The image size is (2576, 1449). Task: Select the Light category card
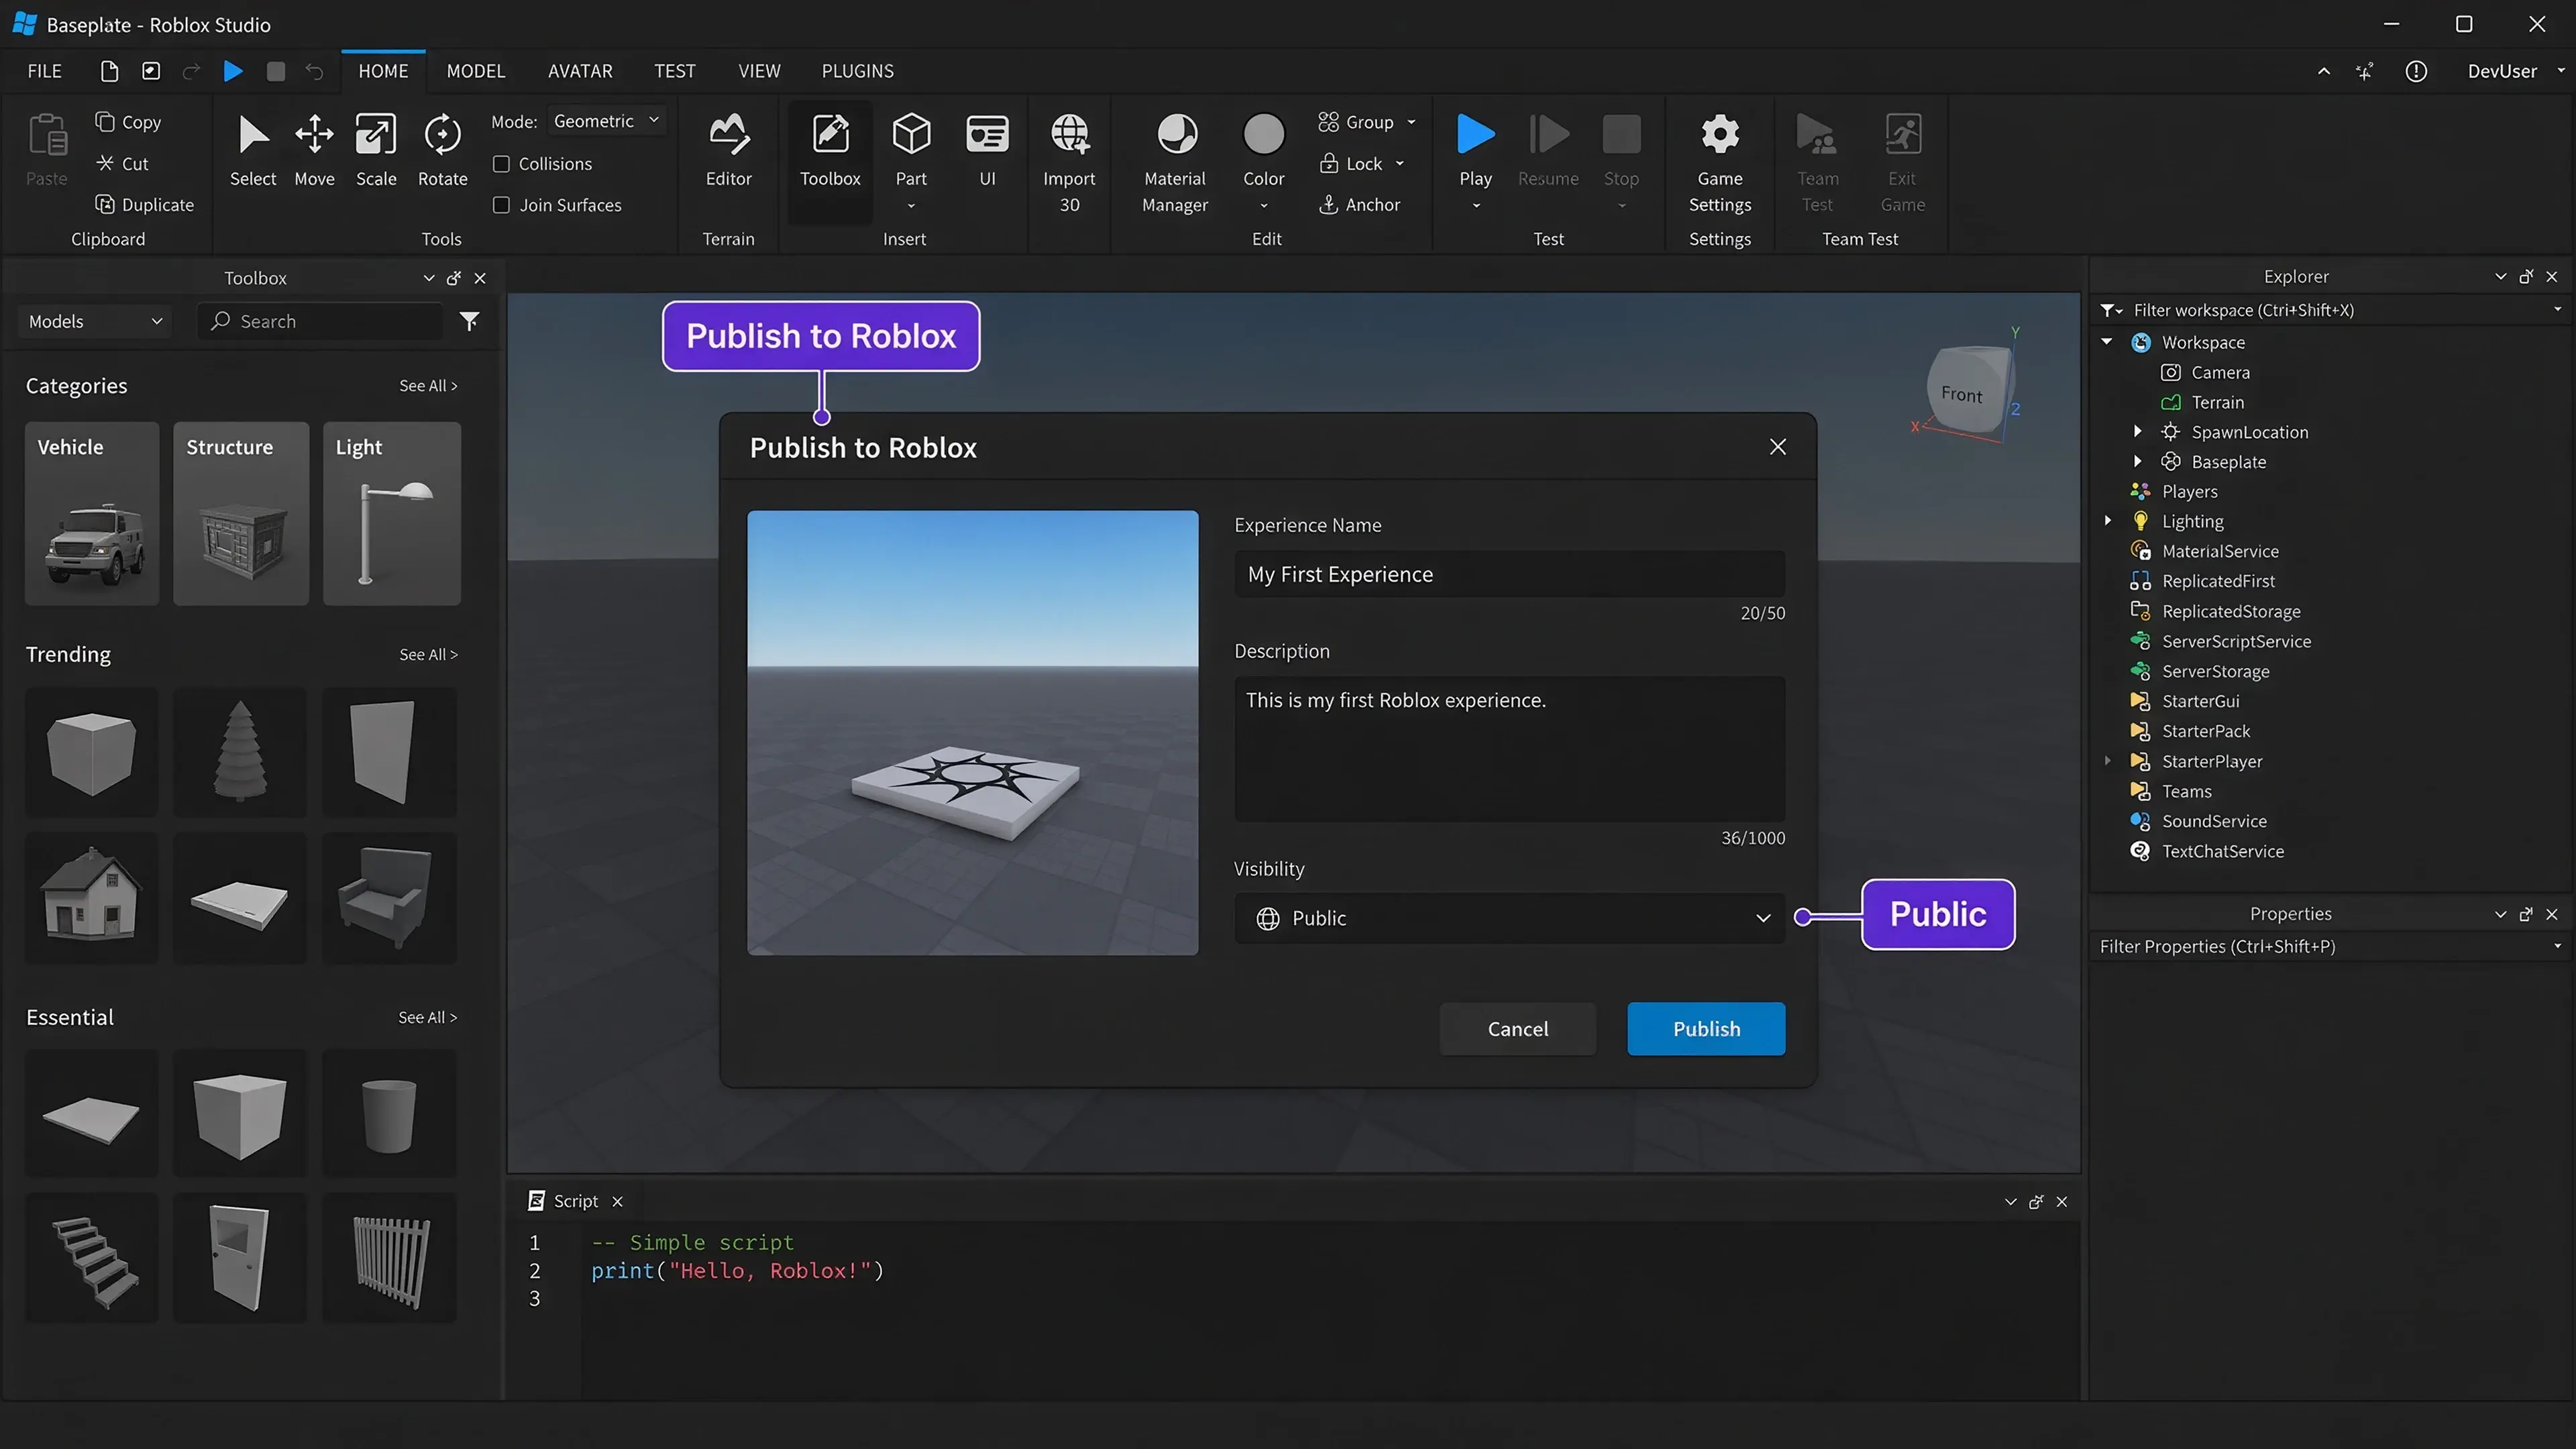pos(391,513)
